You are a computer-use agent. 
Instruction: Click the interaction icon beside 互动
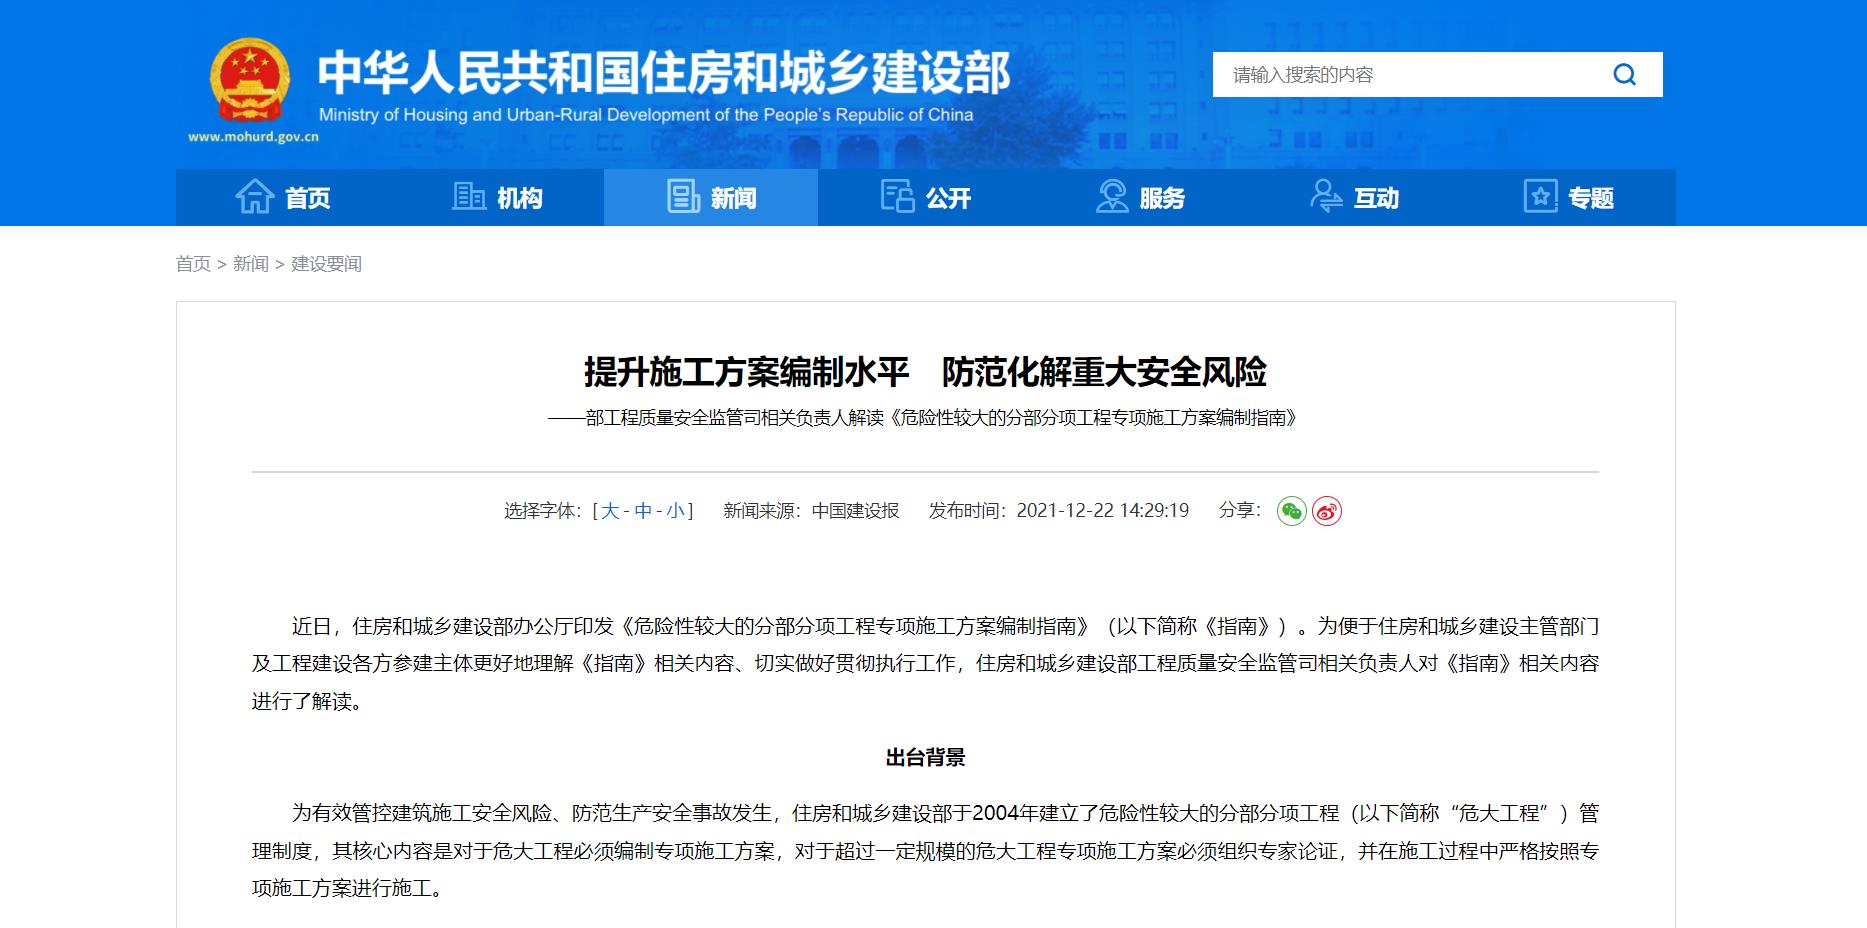(1326, 197)
